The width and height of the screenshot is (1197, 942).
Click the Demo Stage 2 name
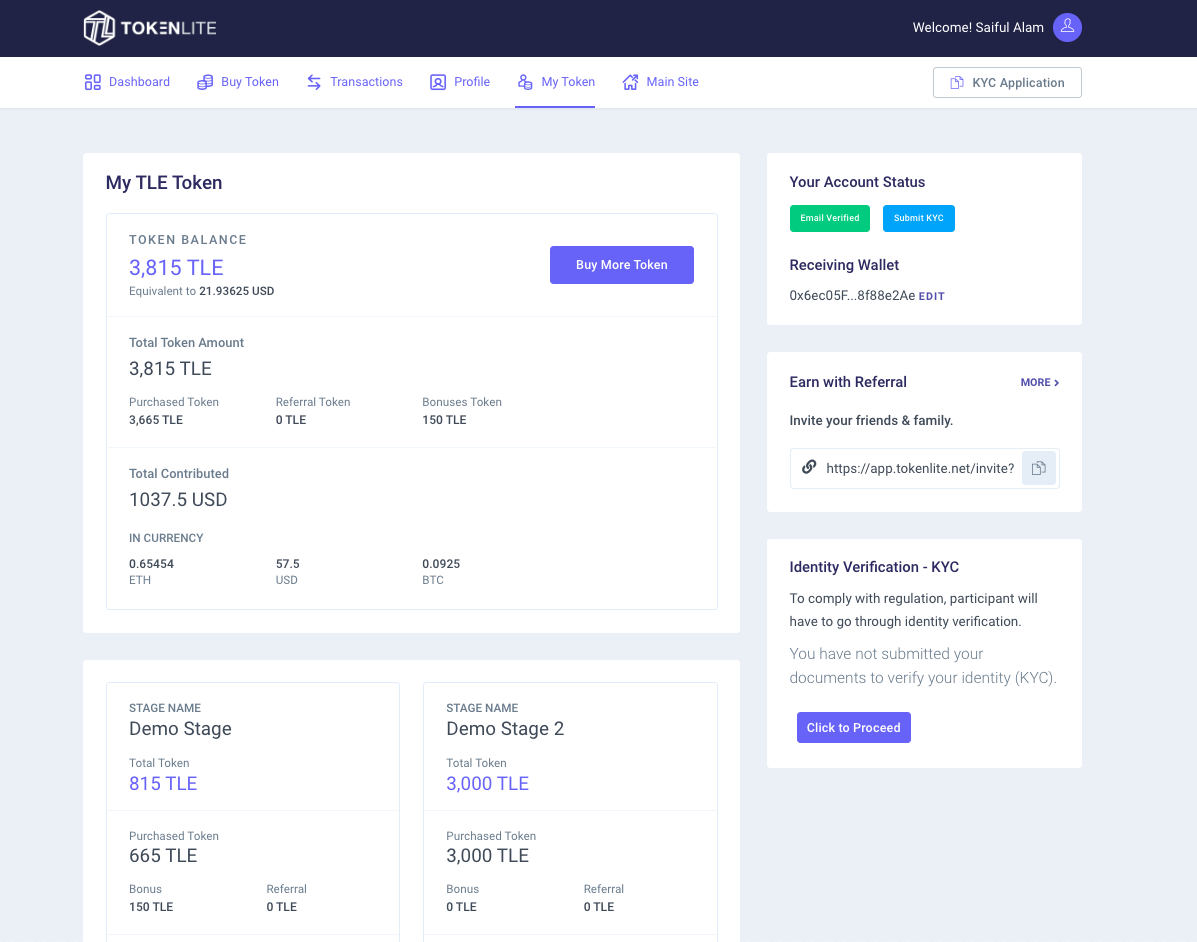coord(505,728)
